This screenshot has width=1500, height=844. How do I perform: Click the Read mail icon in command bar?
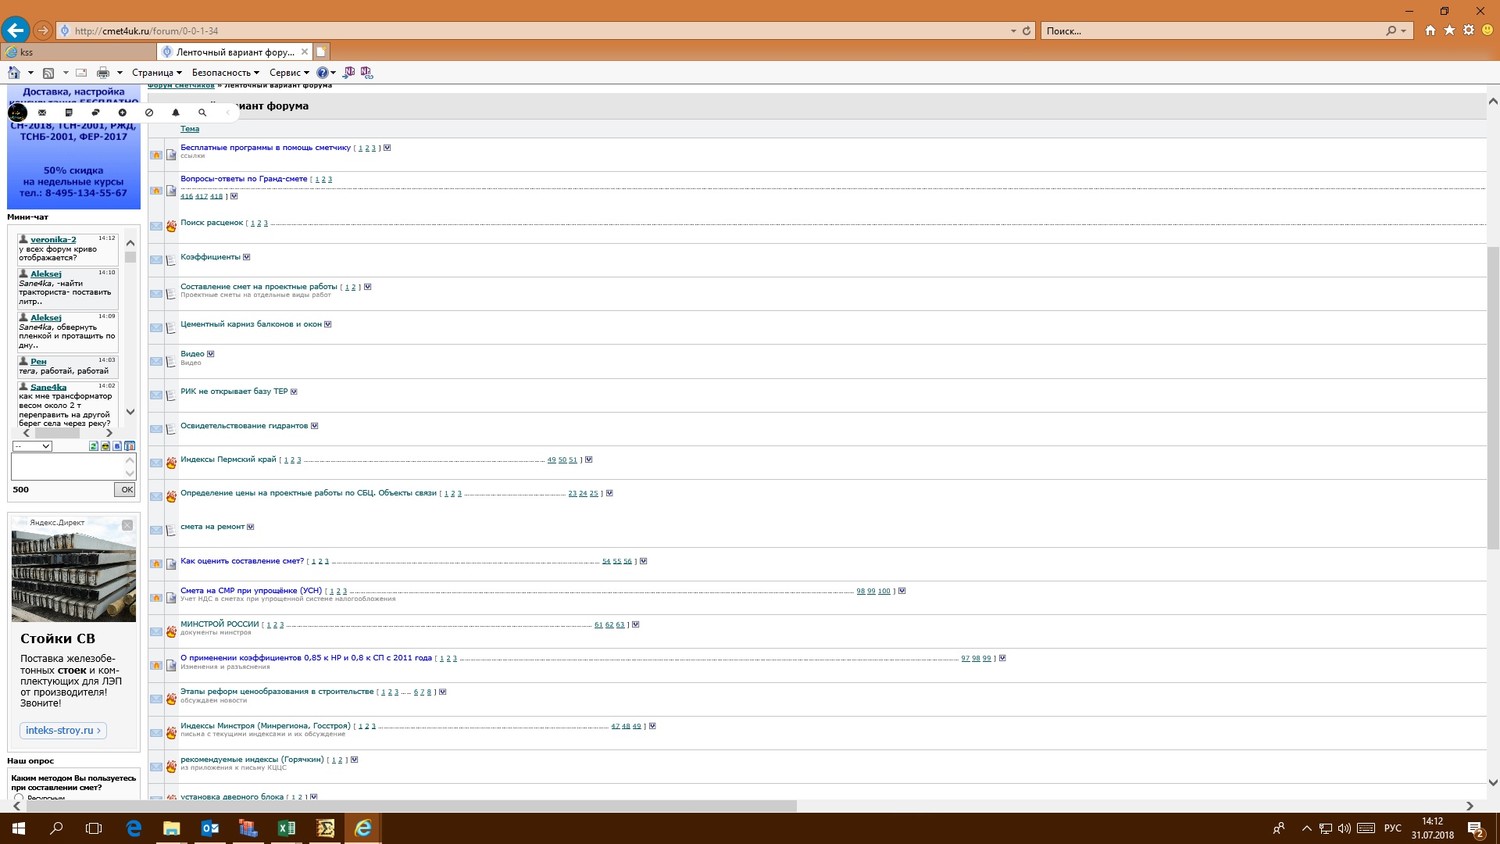[81, 73]
